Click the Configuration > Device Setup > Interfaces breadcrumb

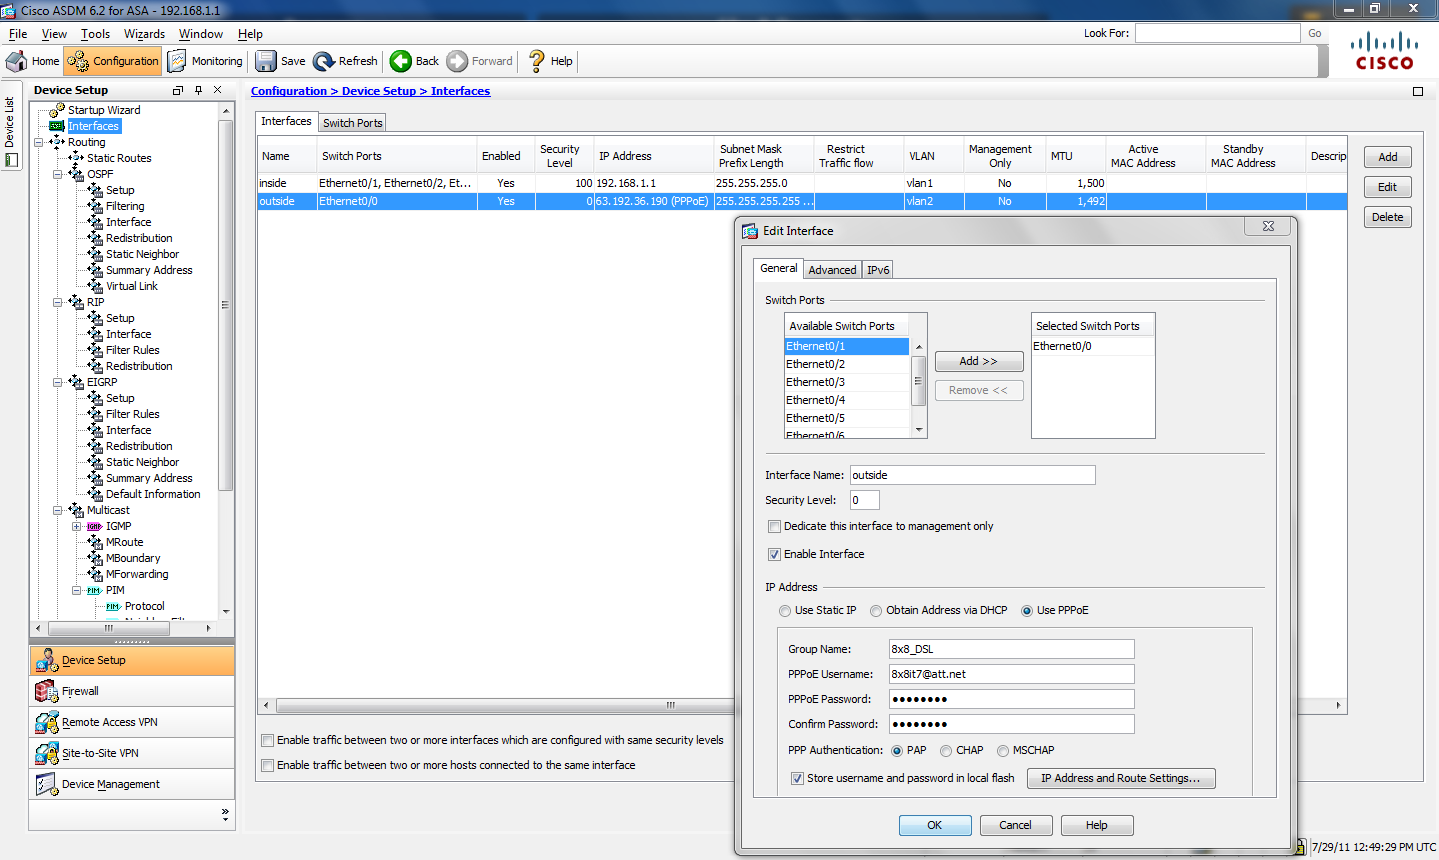point(370,91)
